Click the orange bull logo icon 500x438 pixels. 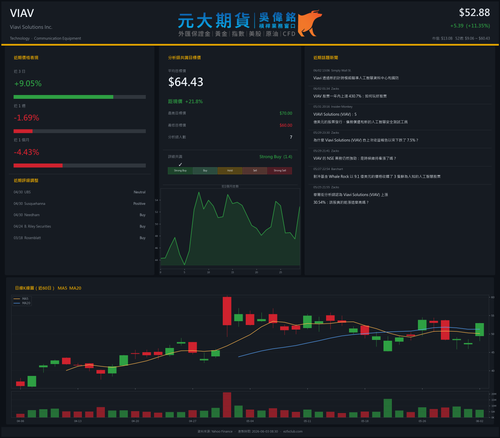point(310,23)
